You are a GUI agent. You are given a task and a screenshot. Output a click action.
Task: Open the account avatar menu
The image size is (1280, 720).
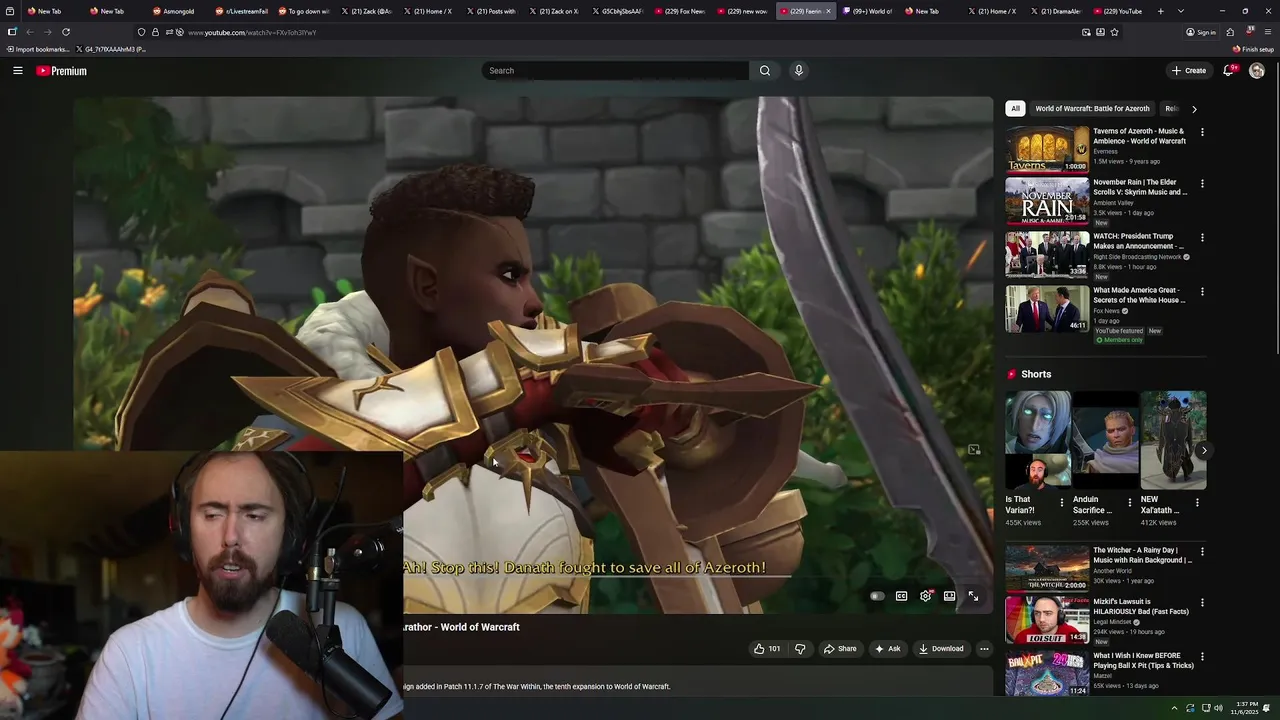coord(1257,71)
